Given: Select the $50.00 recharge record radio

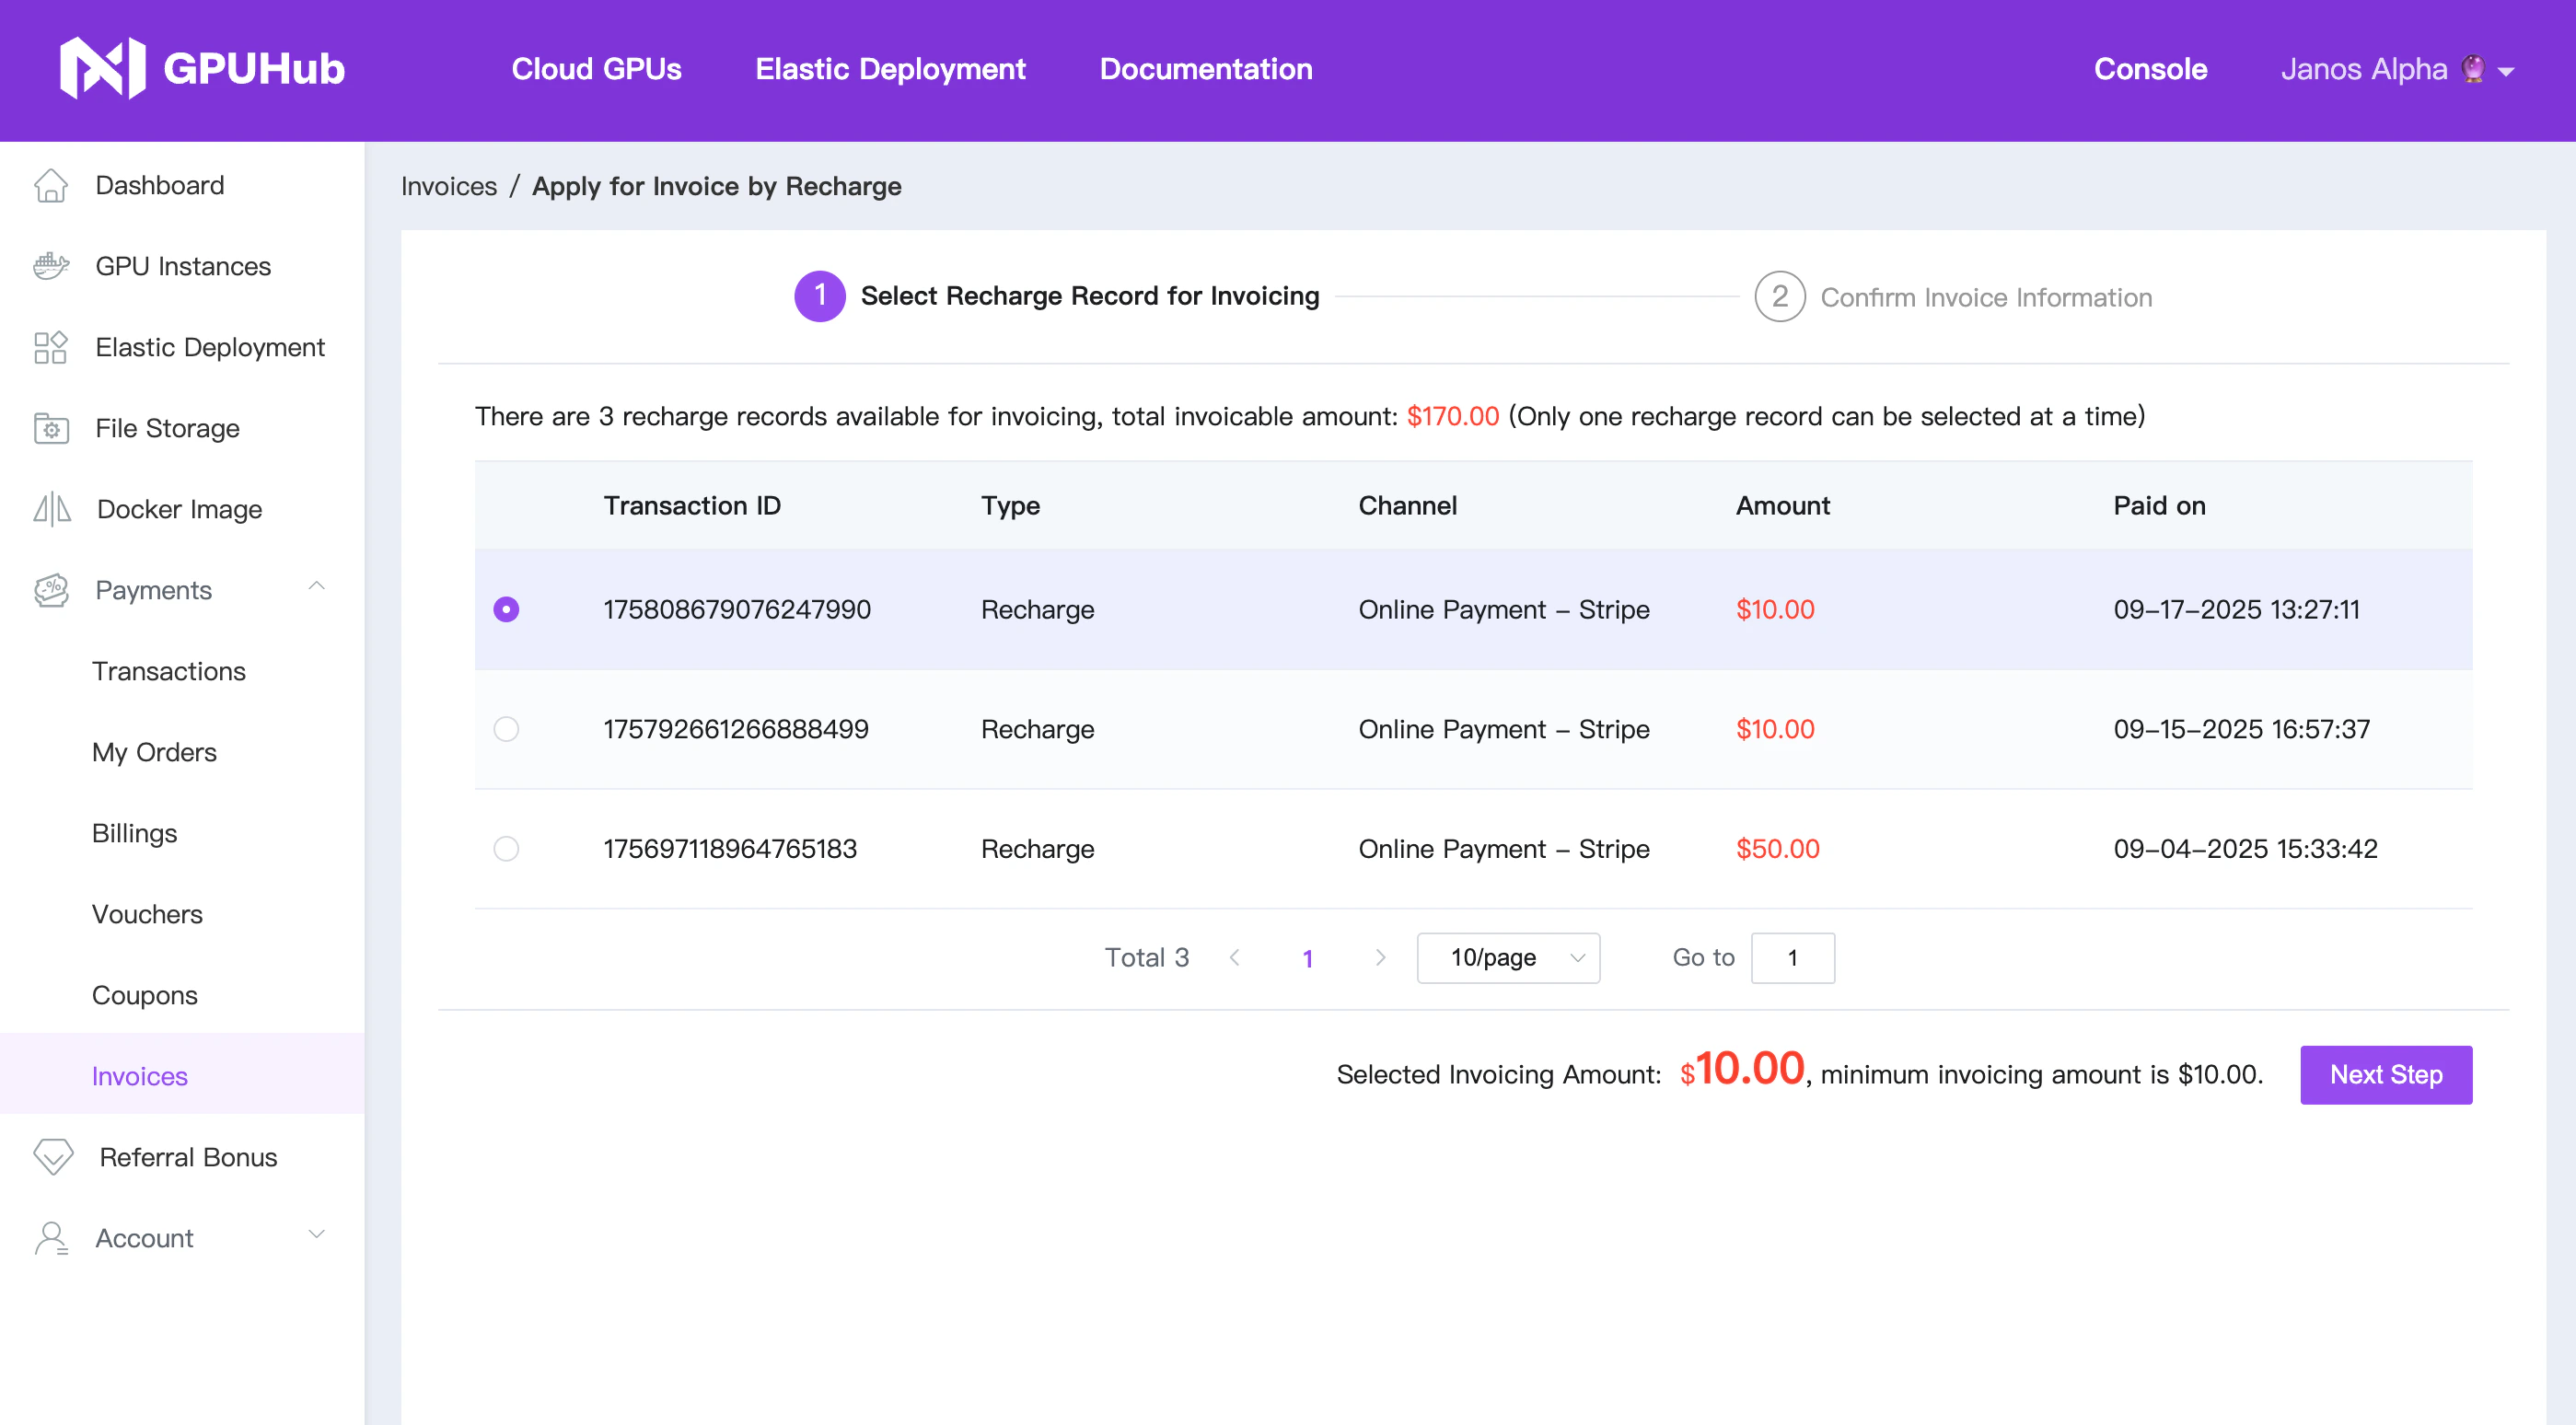Looking at the screenshot, I should [x=506, y=849].
